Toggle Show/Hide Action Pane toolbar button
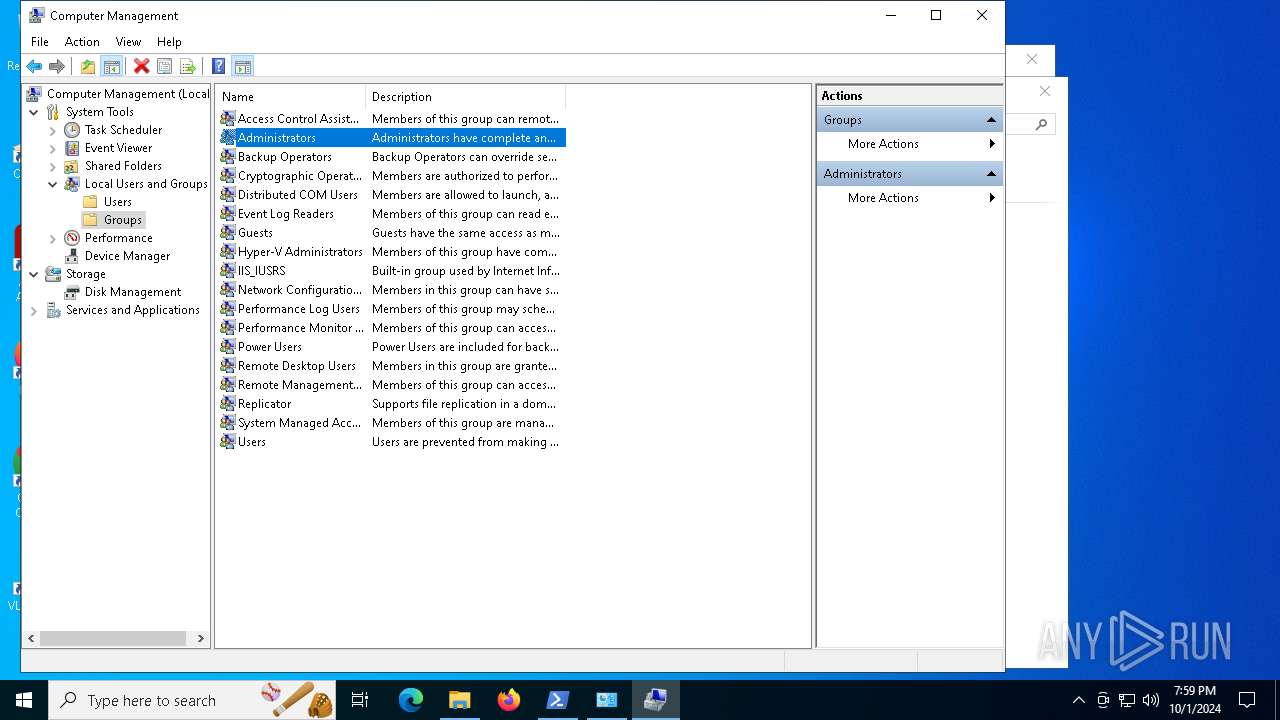This screenshot has width=1280, height=720. tap(242, 66)
